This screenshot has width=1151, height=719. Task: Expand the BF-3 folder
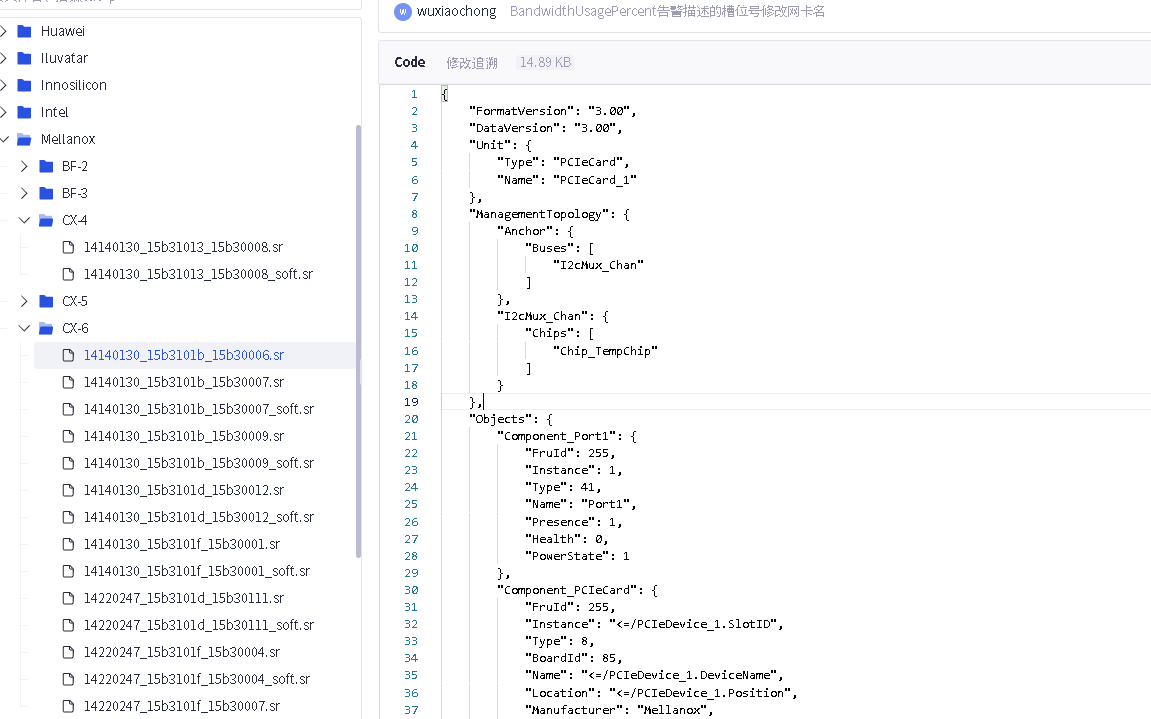(x=25, y=193)
